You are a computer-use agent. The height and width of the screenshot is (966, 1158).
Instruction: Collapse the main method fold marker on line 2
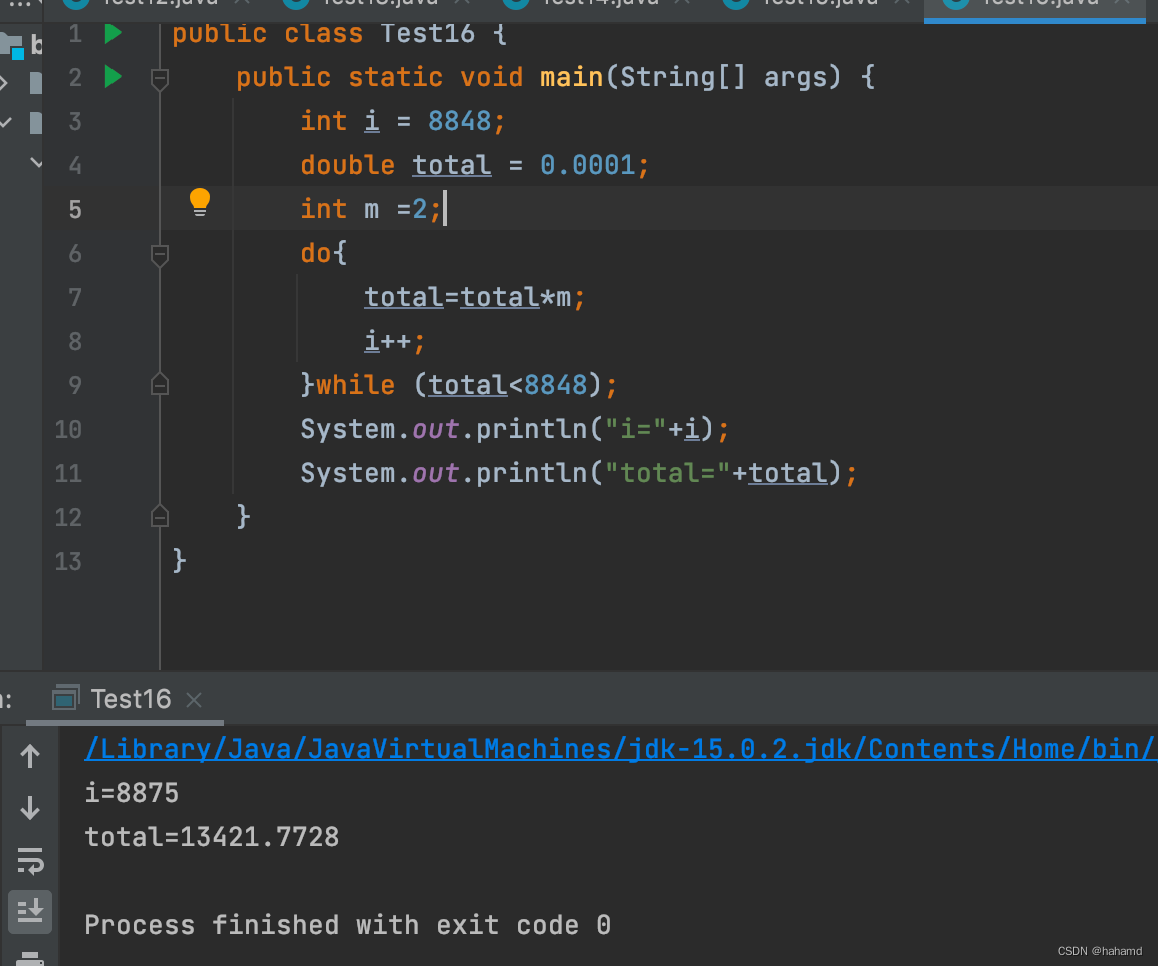[x=160, y=78]
